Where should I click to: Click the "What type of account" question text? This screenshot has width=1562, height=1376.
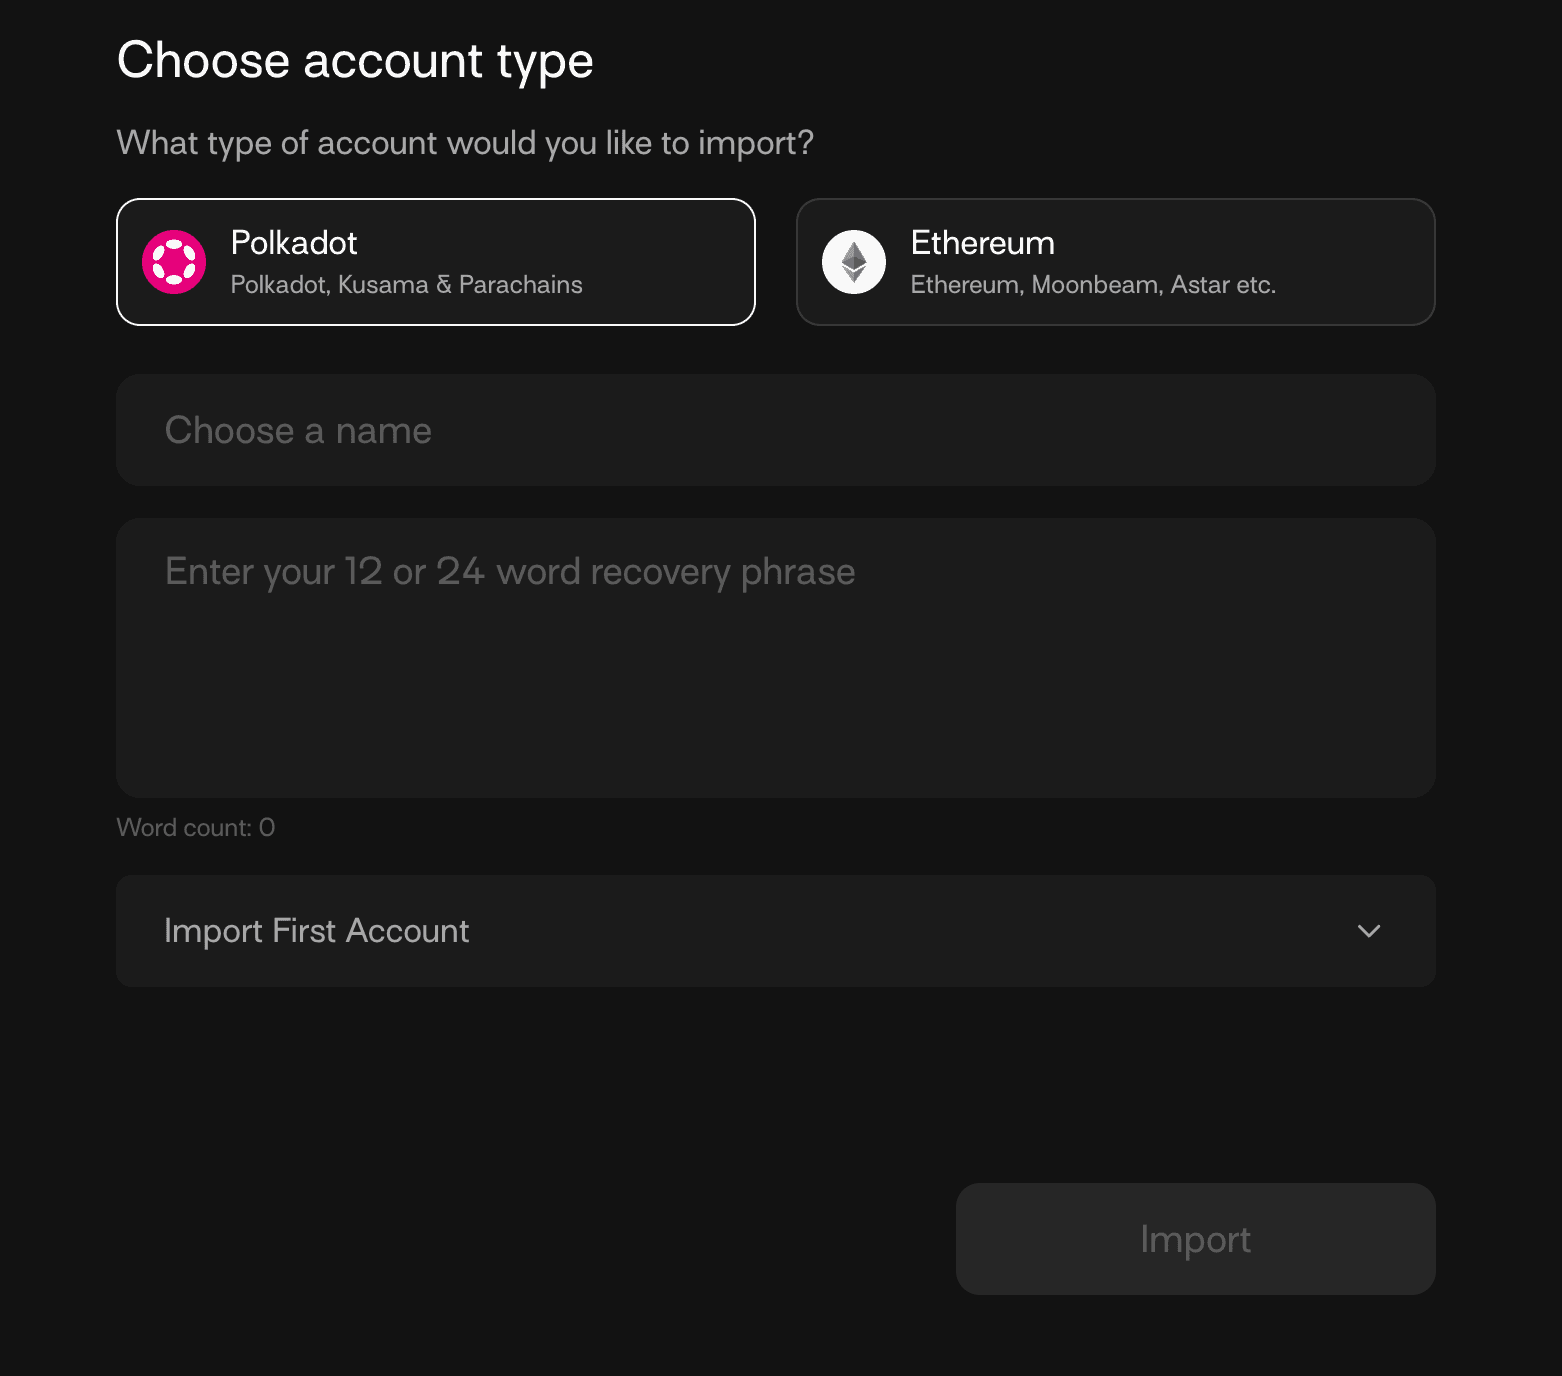[465, 143]
